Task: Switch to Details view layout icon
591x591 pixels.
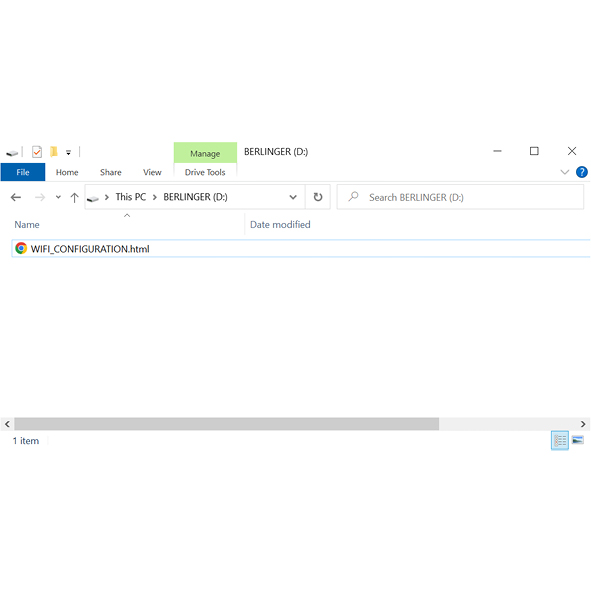Action: [x=560, y=440]
